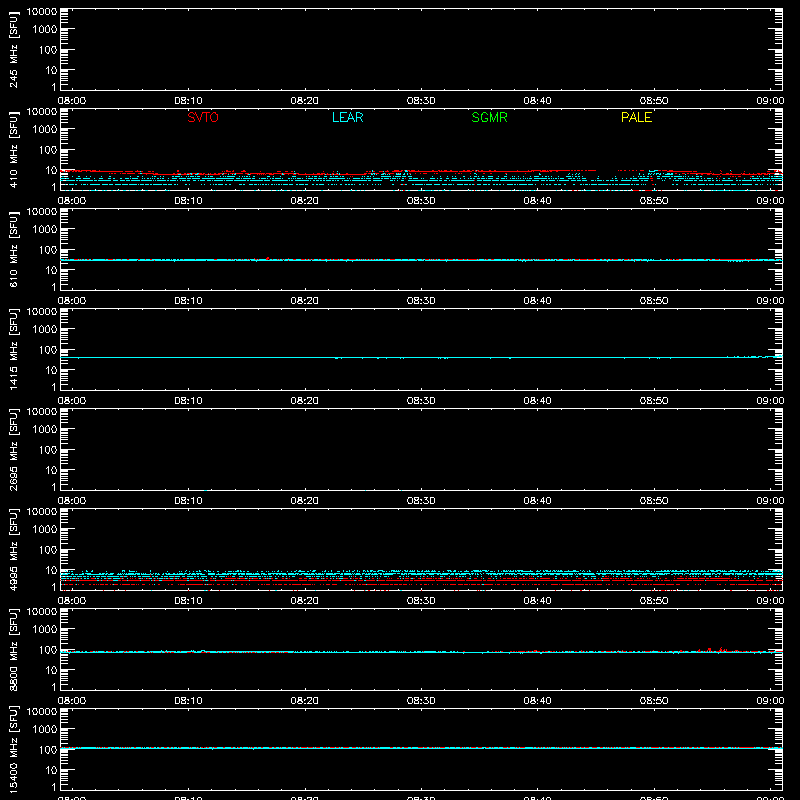Click the gap in red trace near 08:46 in 410 MHz plot

coord(607,171)
